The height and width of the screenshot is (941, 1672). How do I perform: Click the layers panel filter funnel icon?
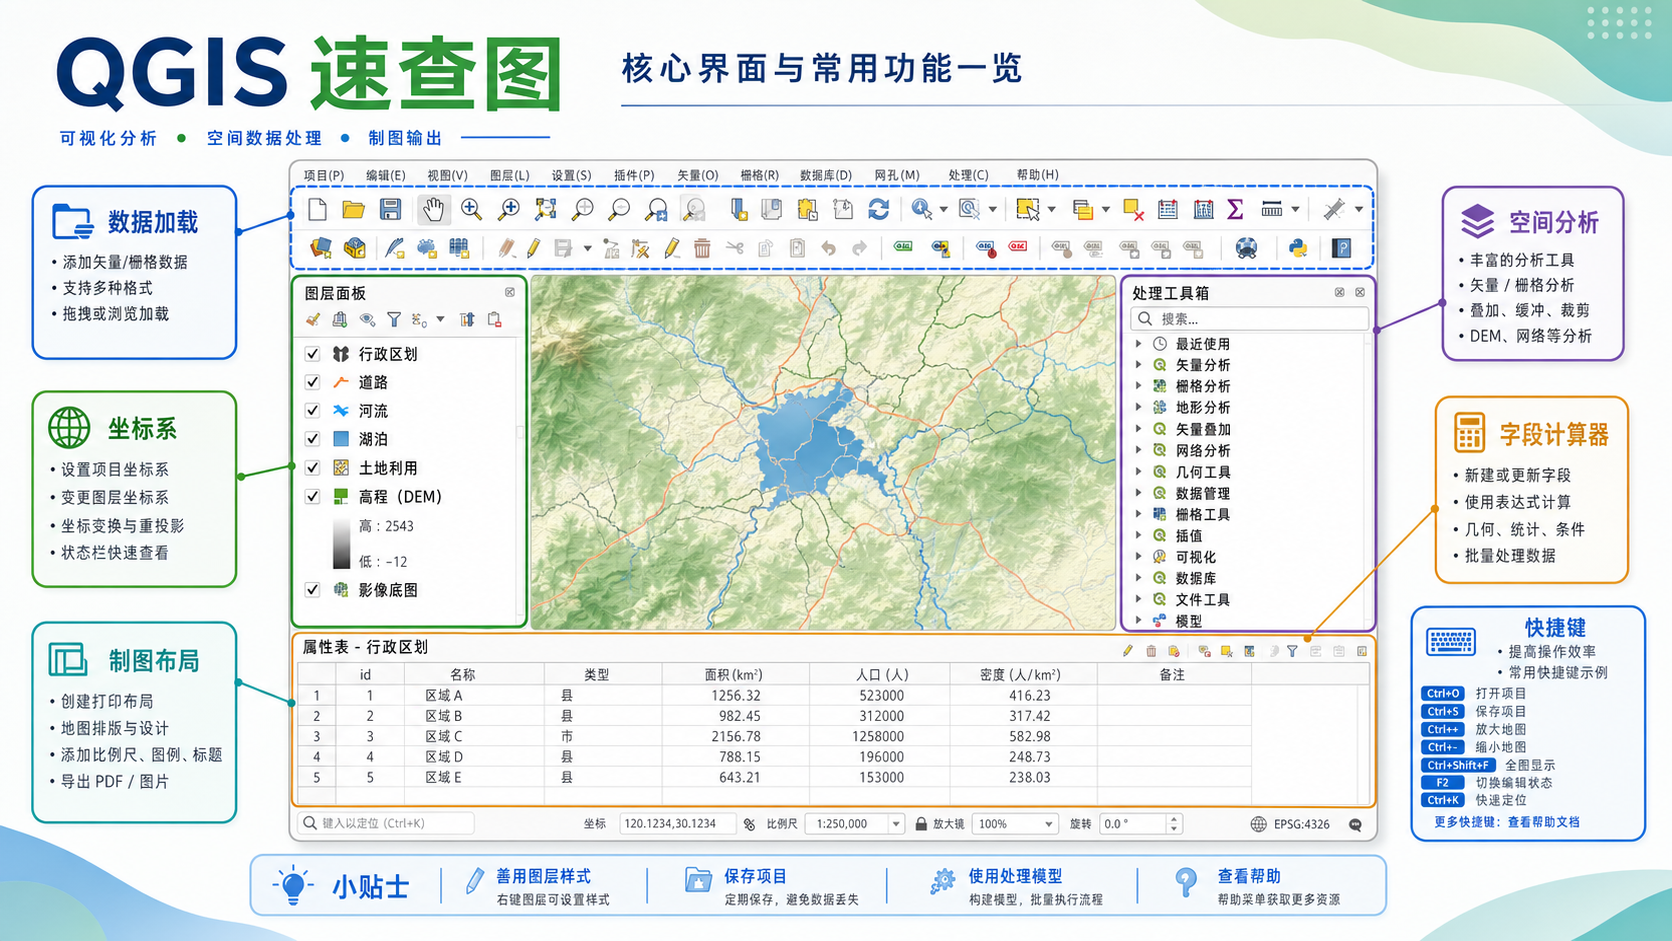(394, 319)
